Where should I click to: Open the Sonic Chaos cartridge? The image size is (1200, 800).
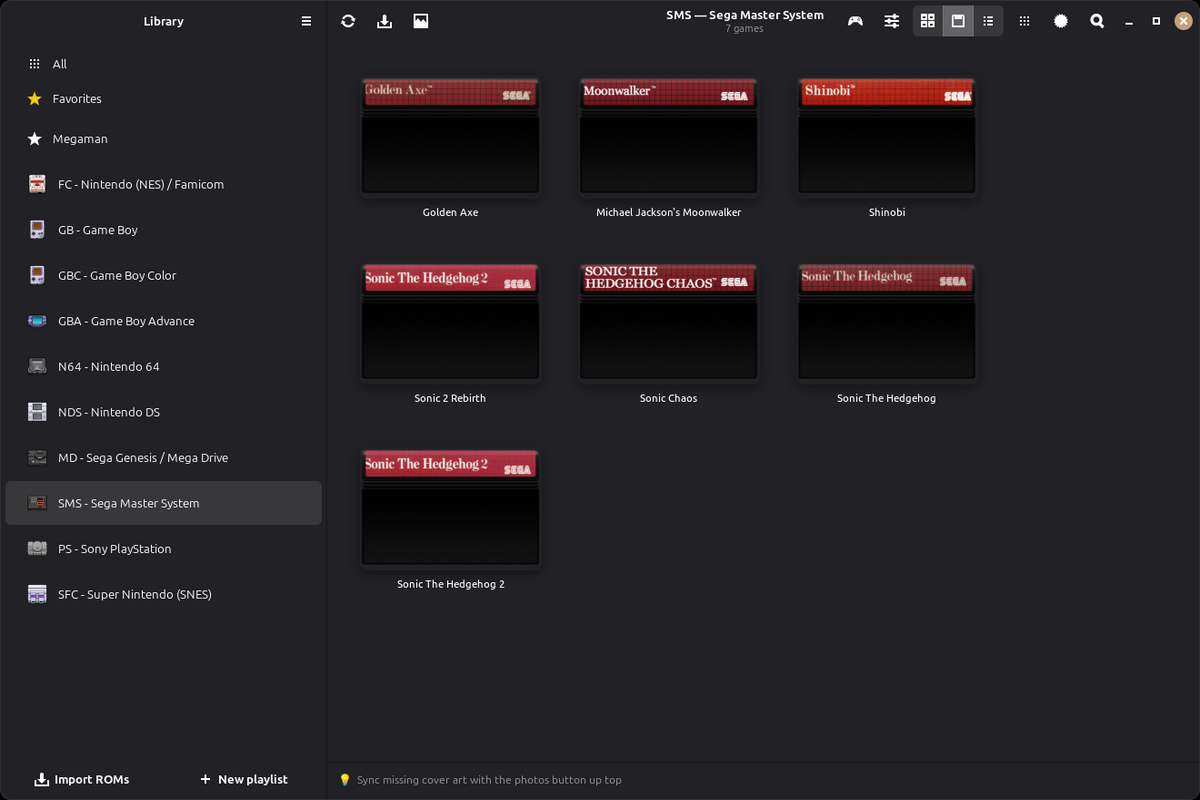coord(669,323)
